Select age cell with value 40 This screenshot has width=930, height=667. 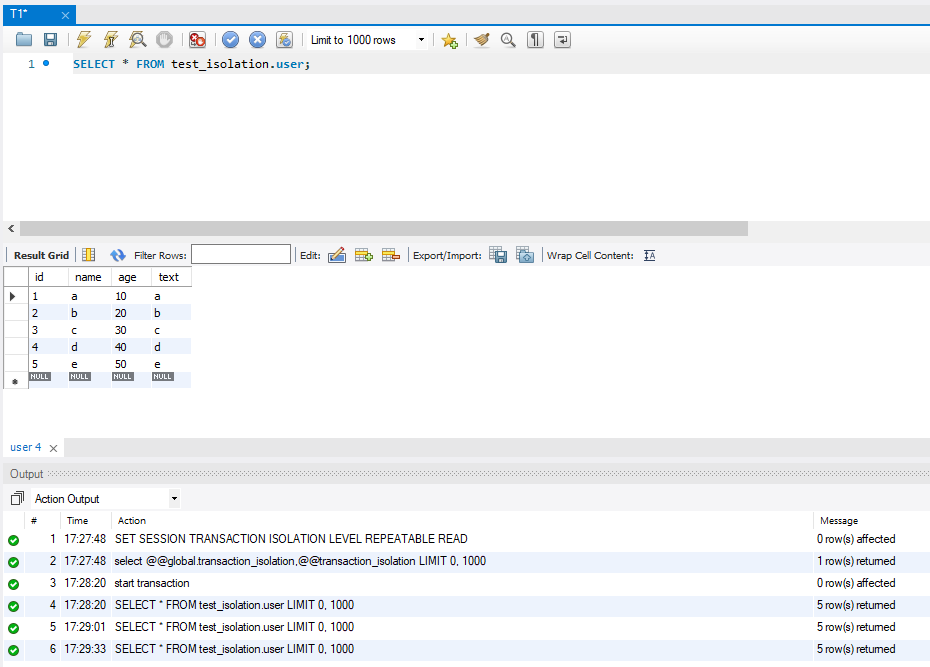pyautogui.click(x=131, y=347)
